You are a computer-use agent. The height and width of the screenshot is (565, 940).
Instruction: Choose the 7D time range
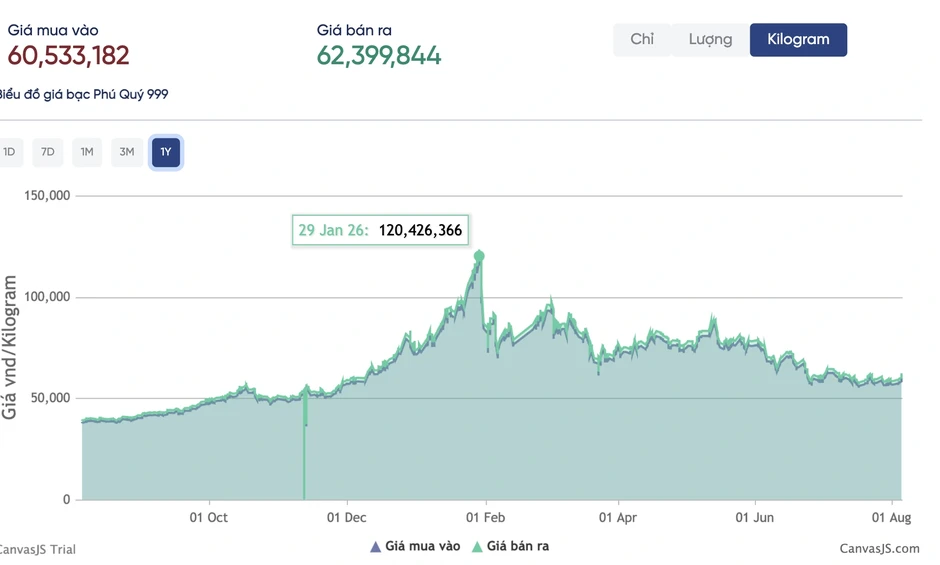coord(48,152)
